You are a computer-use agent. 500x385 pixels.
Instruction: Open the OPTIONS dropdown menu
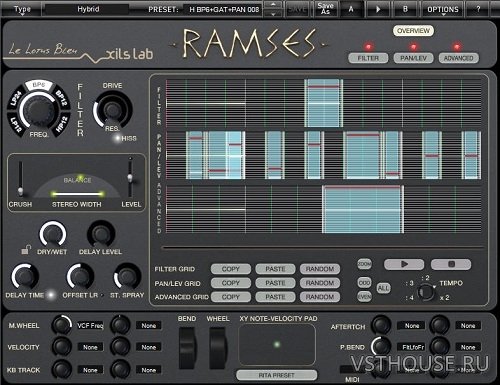[443, 10]
